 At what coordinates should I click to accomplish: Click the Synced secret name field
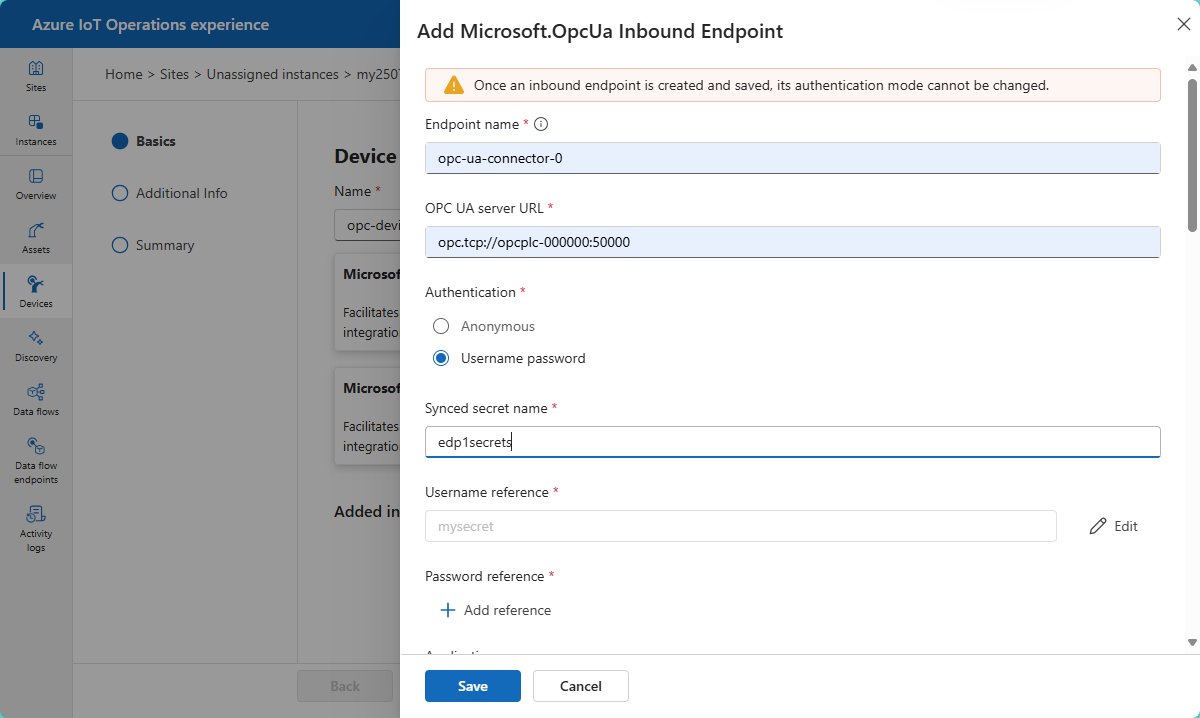point(792,442)
